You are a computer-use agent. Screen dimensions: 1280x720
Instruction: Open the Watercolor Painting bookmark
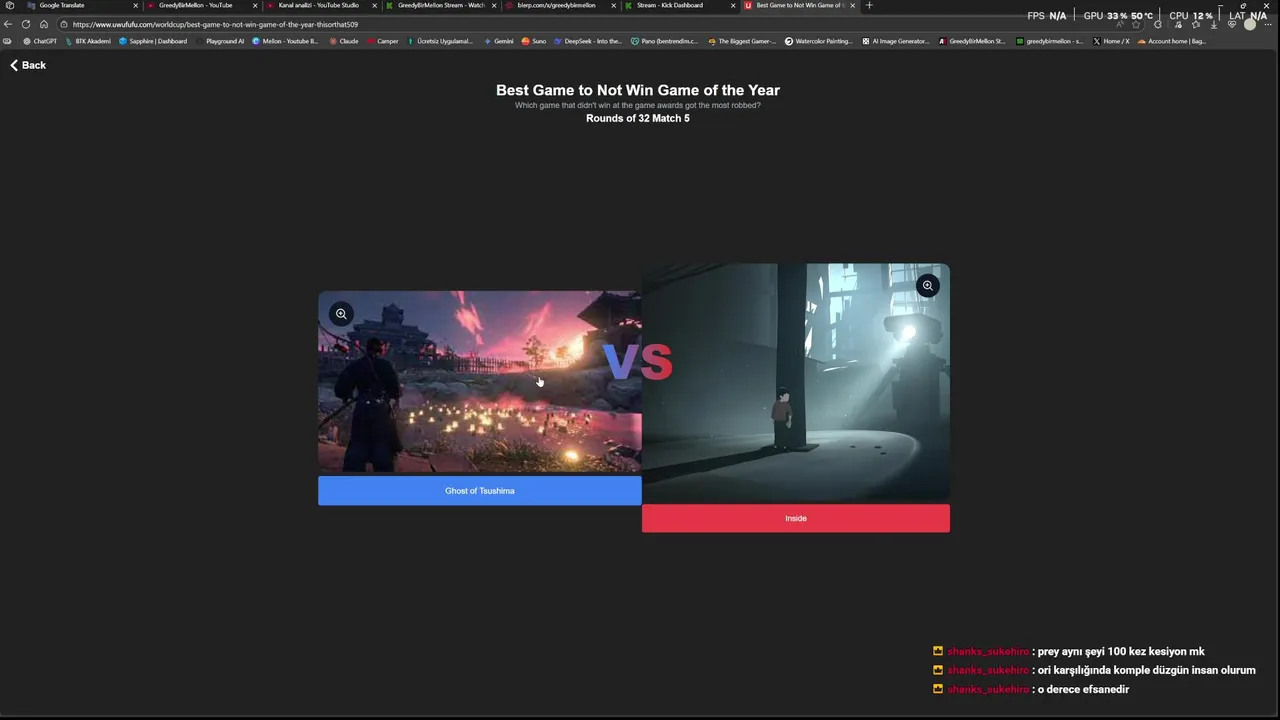pos(819,41)
